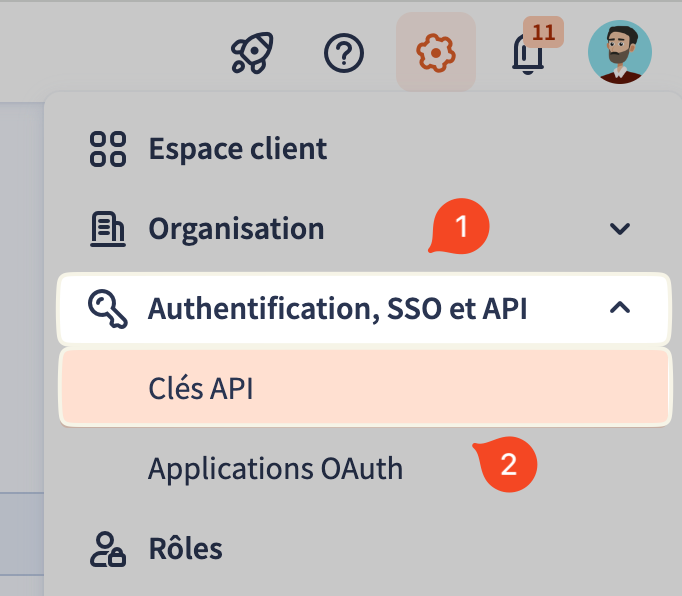Expand the Organisation chevron
This screenshot has height=596, width=682.
point(620,229)
